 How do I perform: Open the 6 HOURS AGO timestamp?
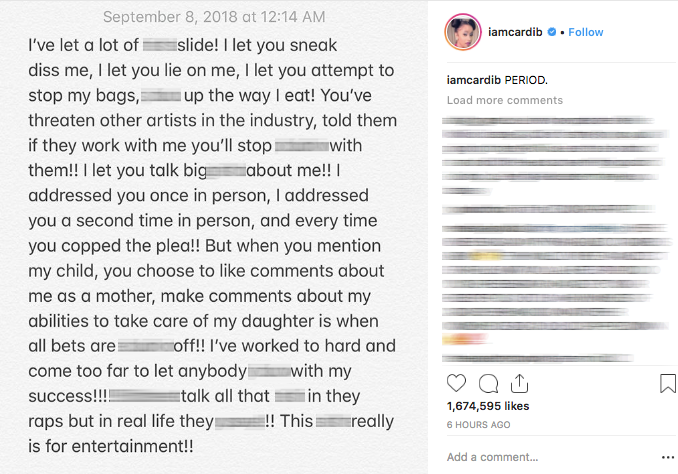pyautogui.click(x=478, y=425)
